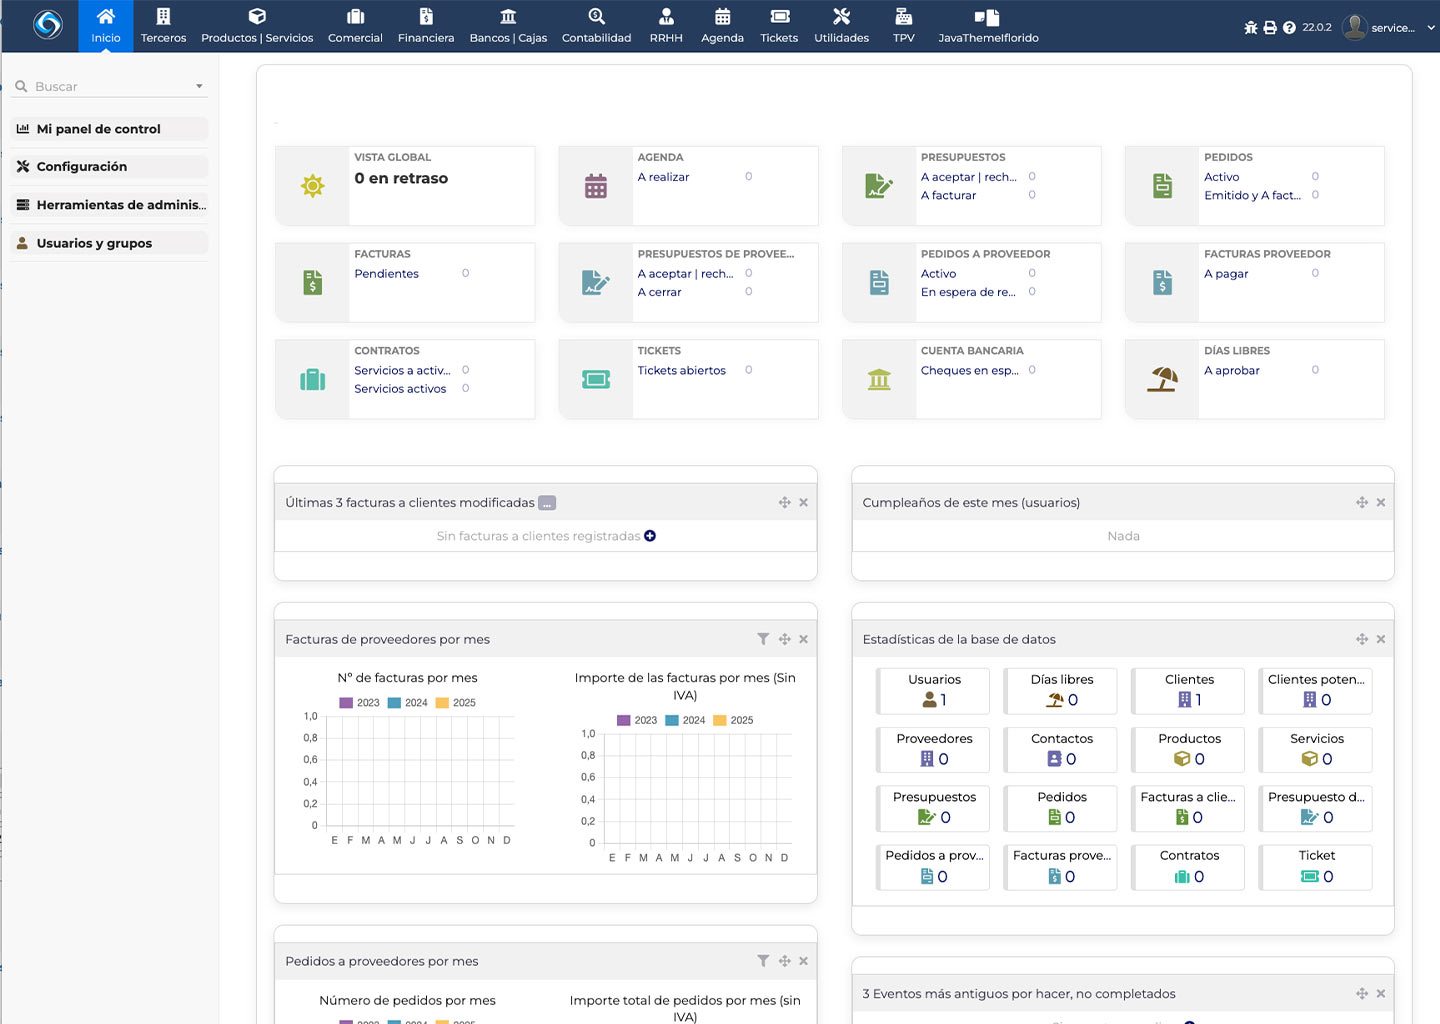
Task: Open the Contabilidad top menu
Action: coord(596,26)
